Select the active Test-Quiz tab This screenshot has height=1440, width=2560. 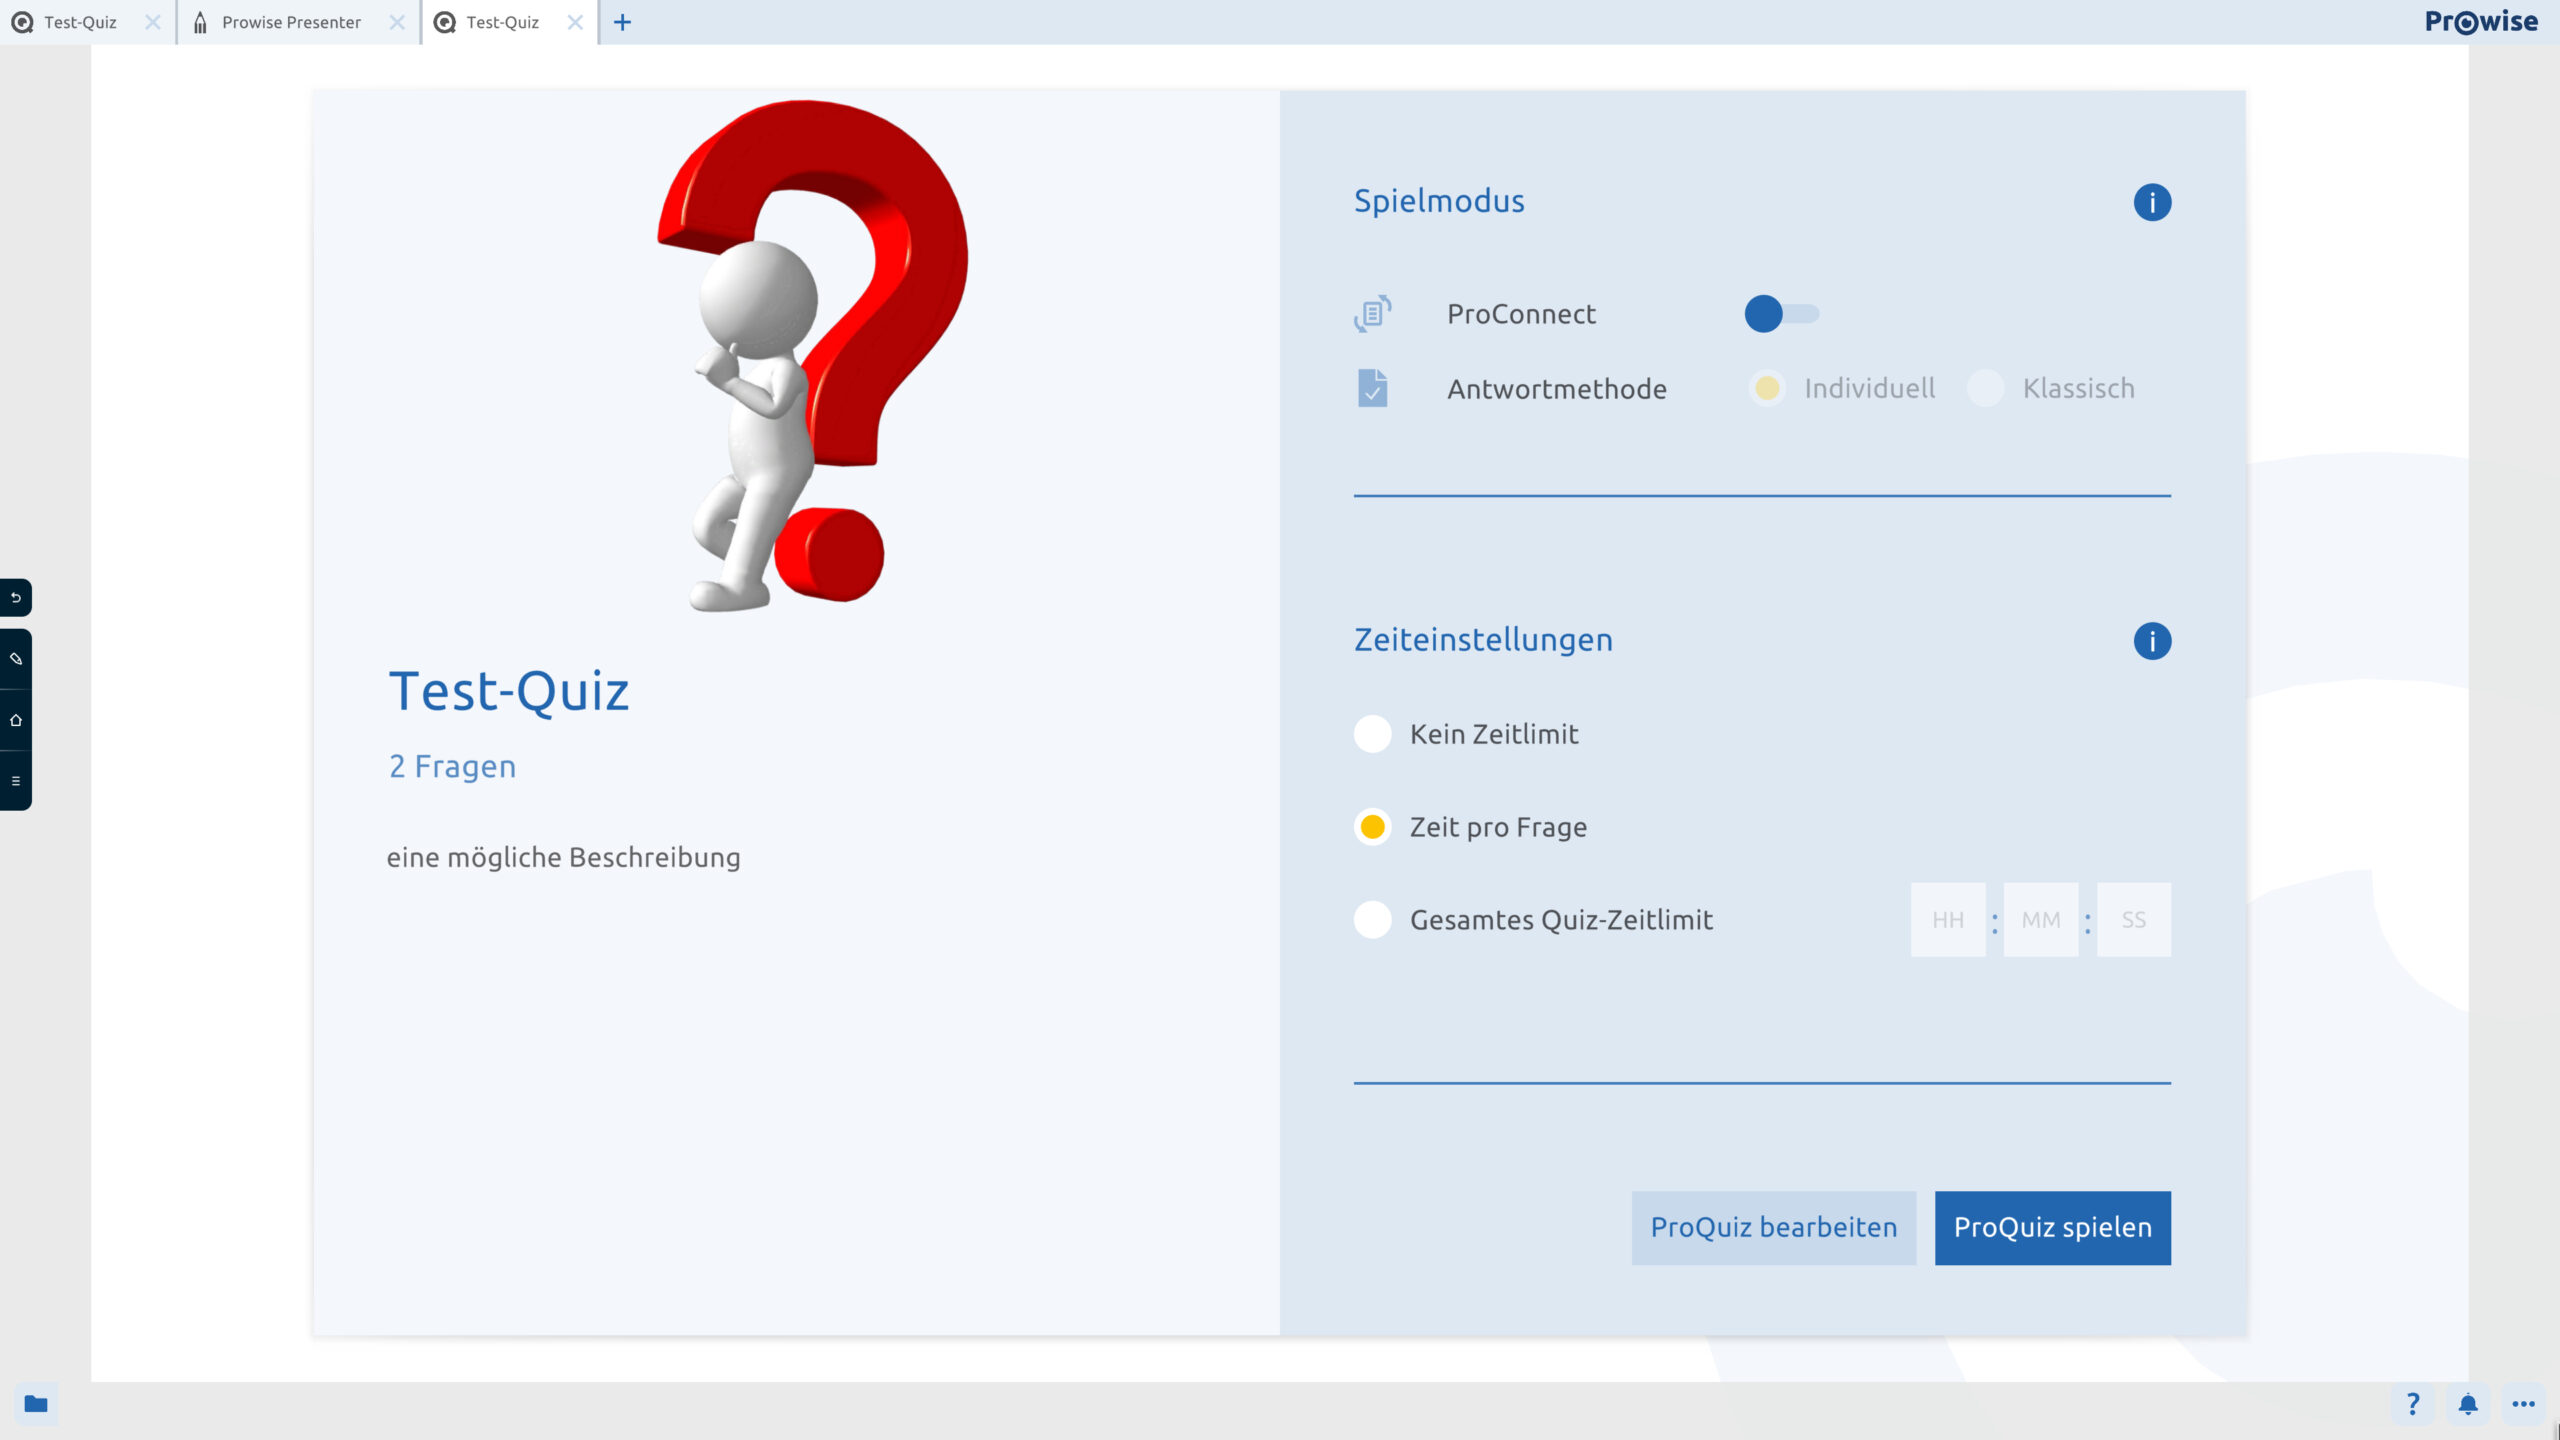point(502,22)
